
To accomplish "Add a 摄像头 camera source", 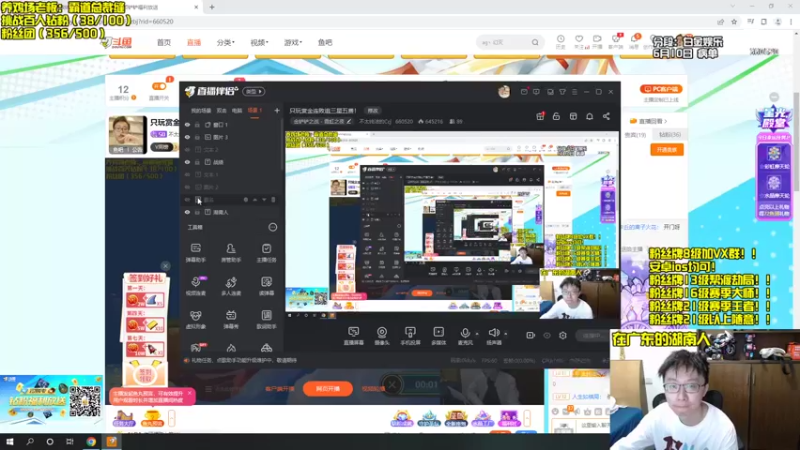I will [x=382, y=336].
